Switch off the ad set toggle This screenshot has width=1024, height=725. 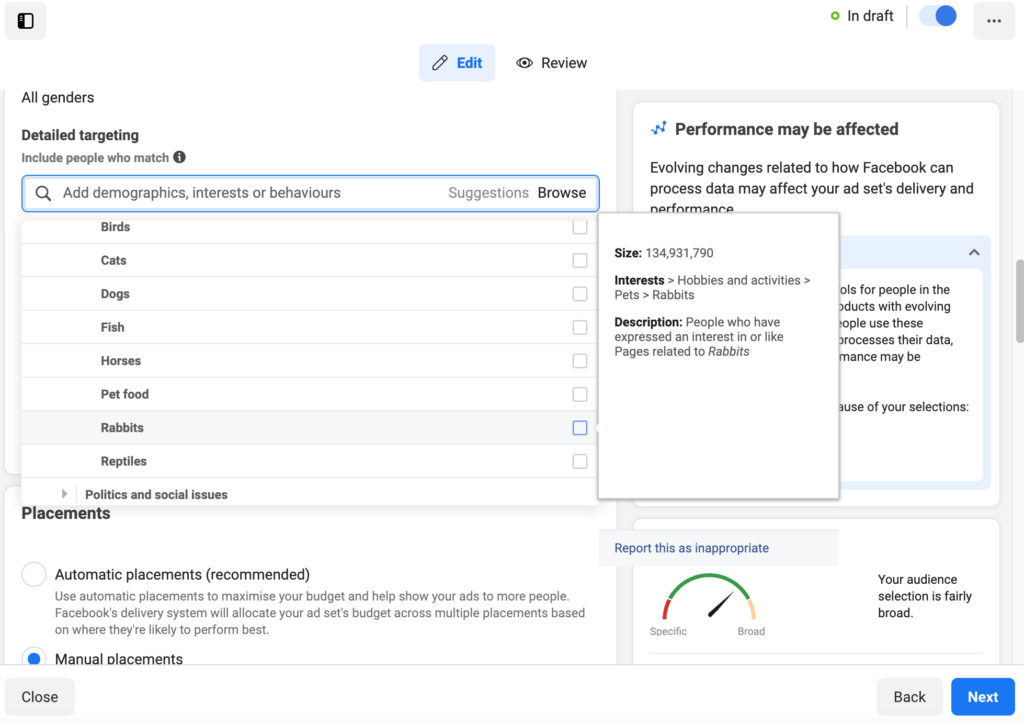tap(938, 16)
